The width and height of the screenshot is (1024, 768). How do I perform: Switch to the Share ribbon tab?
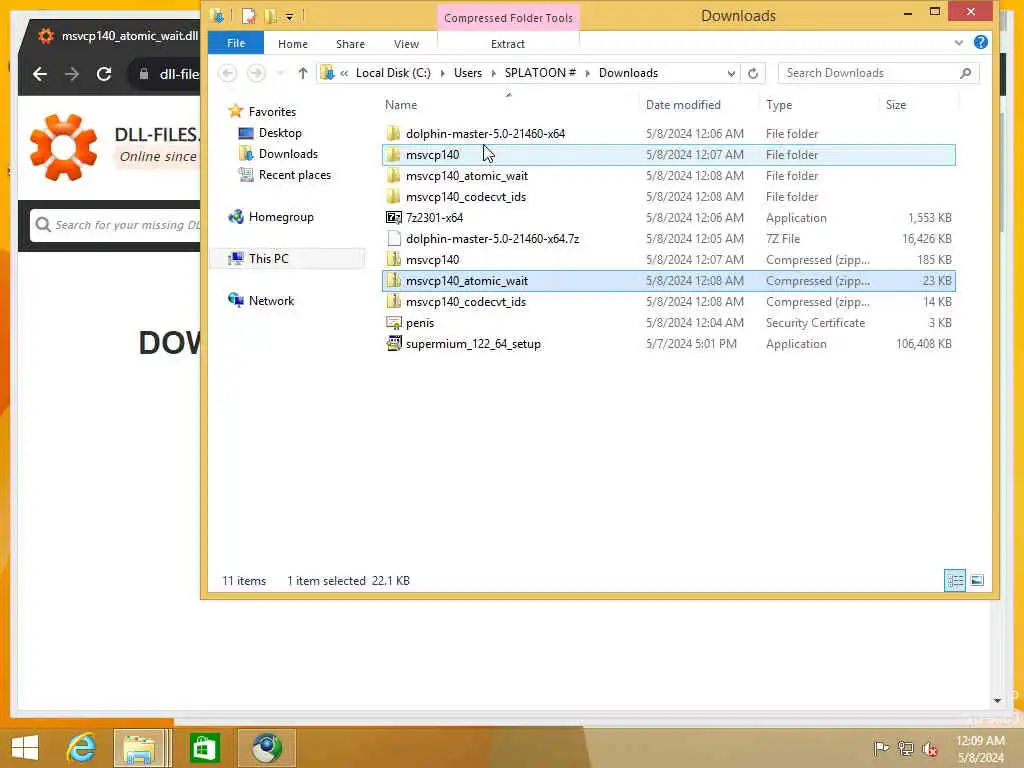pos(350,44)
